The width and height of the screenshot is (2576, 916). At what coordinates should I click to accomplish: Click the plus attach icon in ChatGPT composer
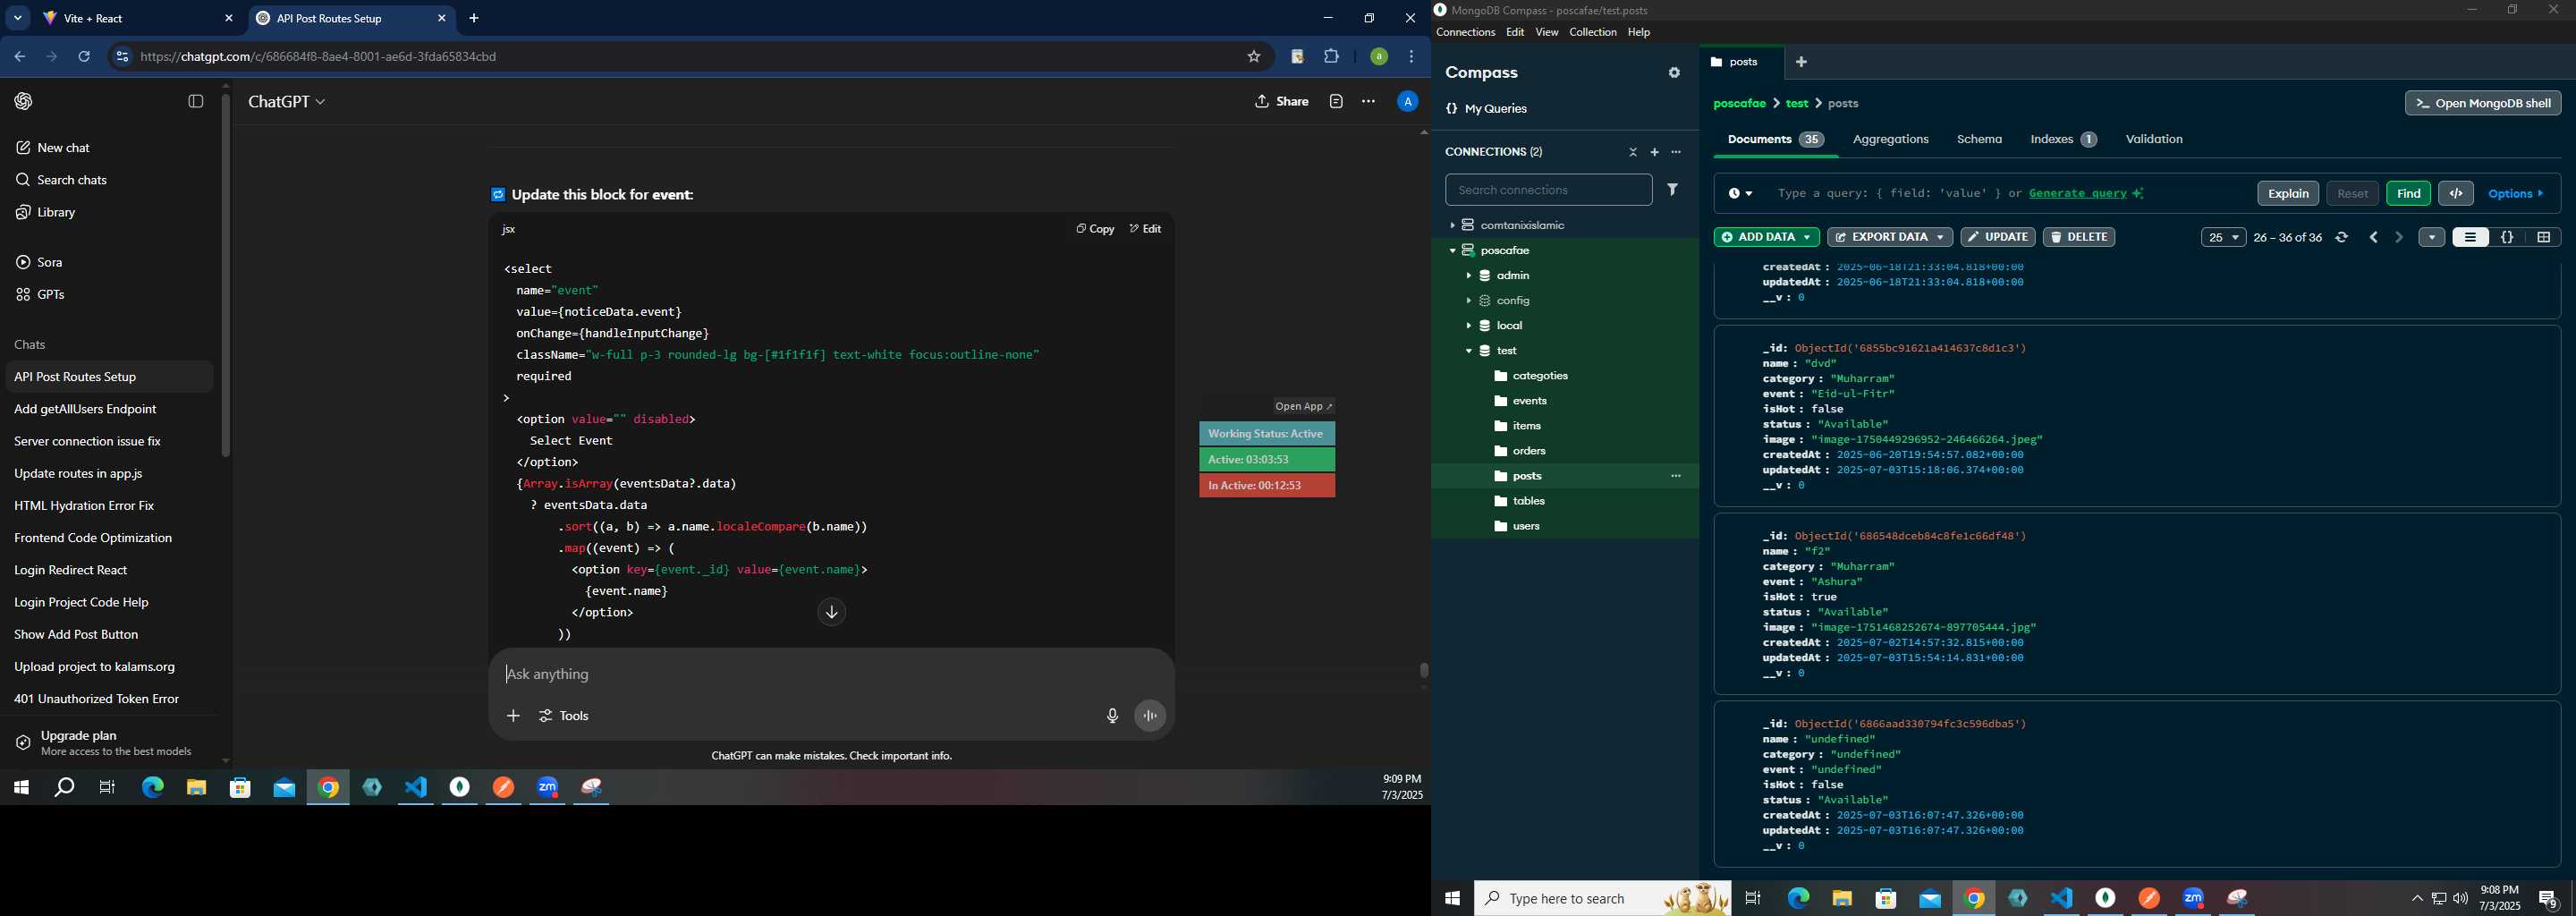[513, 716]
